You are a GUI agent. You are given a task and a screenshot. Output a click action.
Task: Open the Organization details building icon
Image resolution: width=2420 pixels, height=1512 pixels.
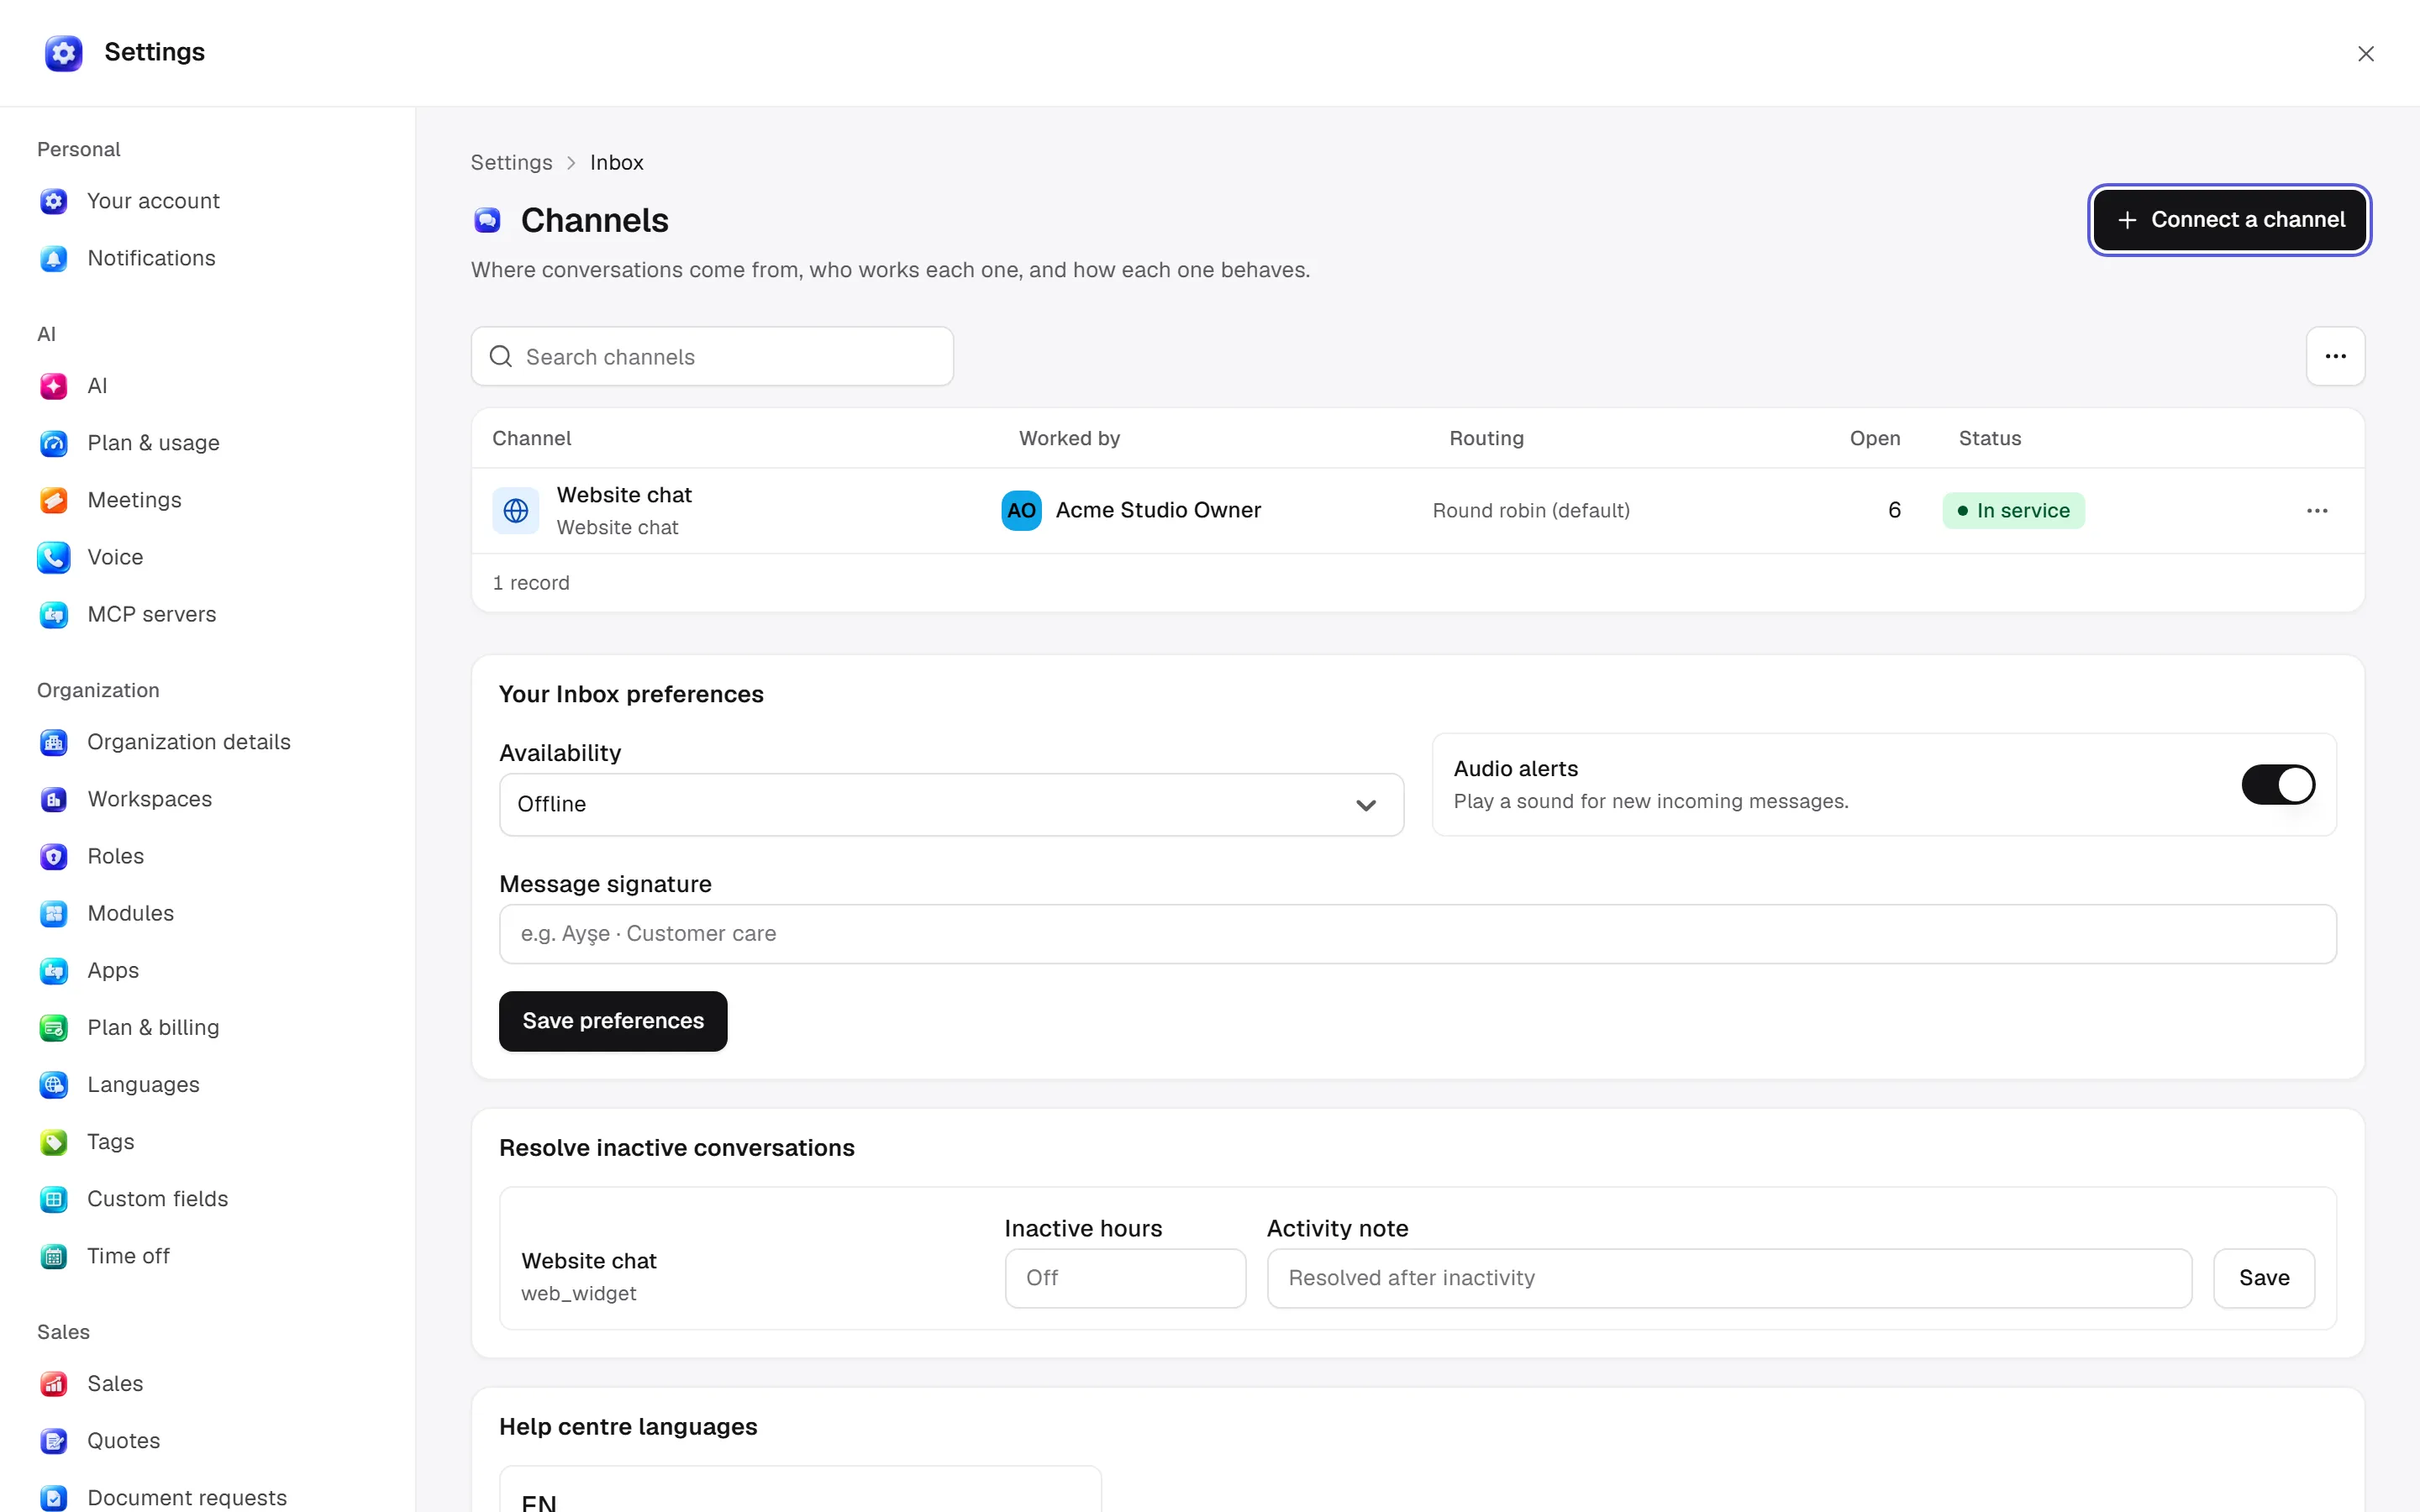click(53, 742)
